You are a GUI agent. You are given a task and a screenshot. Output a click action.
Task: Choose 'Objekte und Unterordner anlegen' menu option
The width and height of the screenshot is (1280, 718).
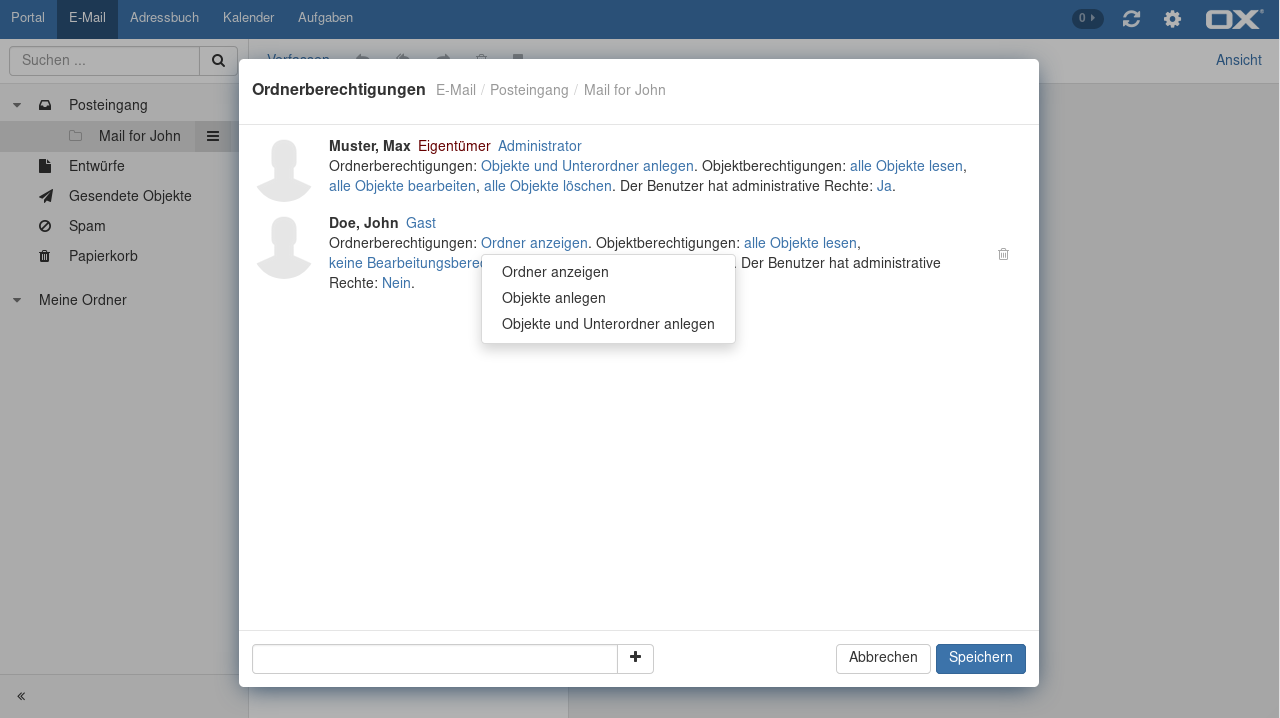(x=607, y=324)
